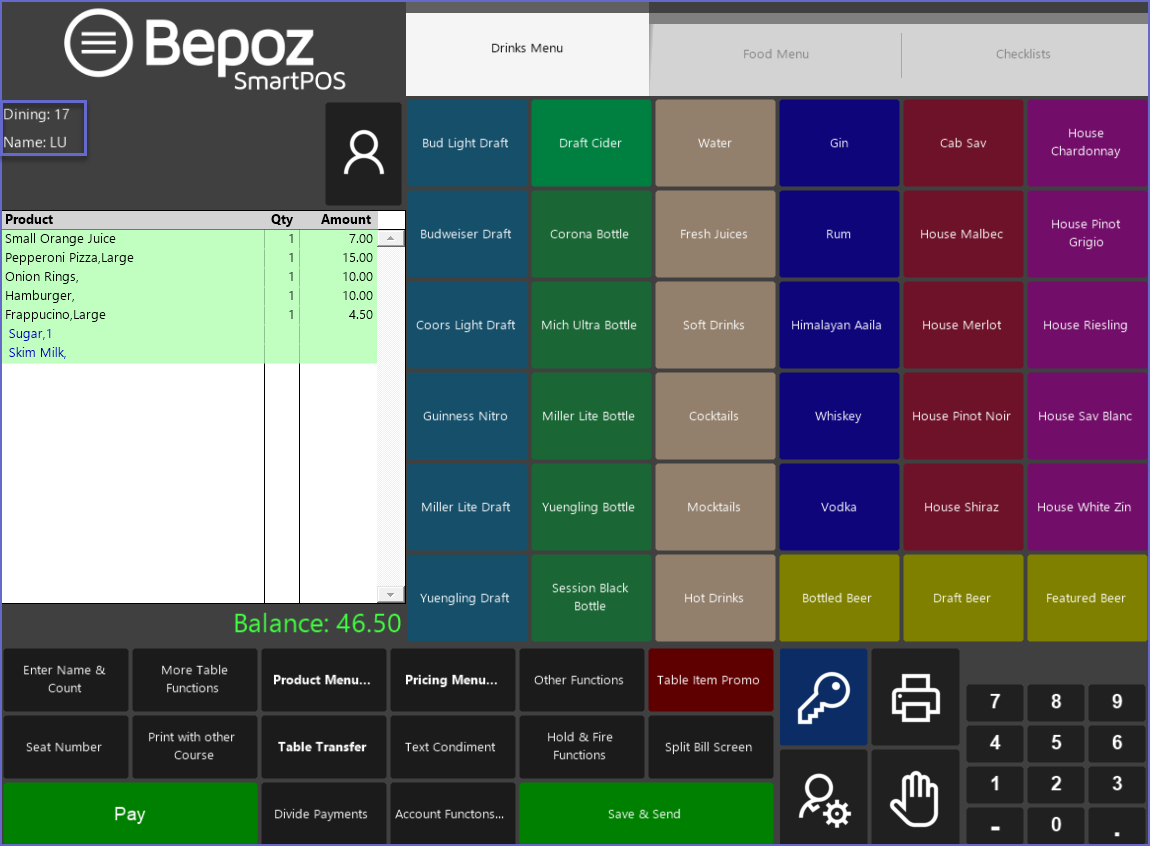
Task: Expand the Pricing Menu options
Action: 451,680
